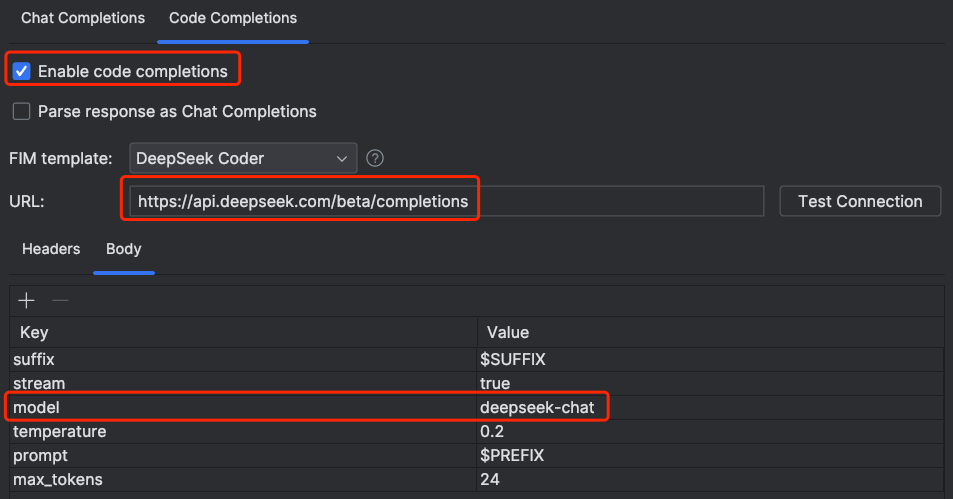Switch to Chat Completions tab
Image resolution: width=953 pixels, height=499 pixels.
[83, 18]
